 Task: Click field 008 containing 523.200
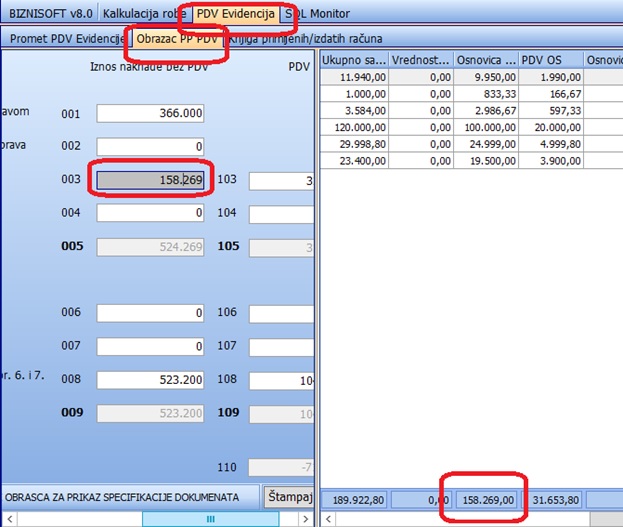click(x=152, y=380)
